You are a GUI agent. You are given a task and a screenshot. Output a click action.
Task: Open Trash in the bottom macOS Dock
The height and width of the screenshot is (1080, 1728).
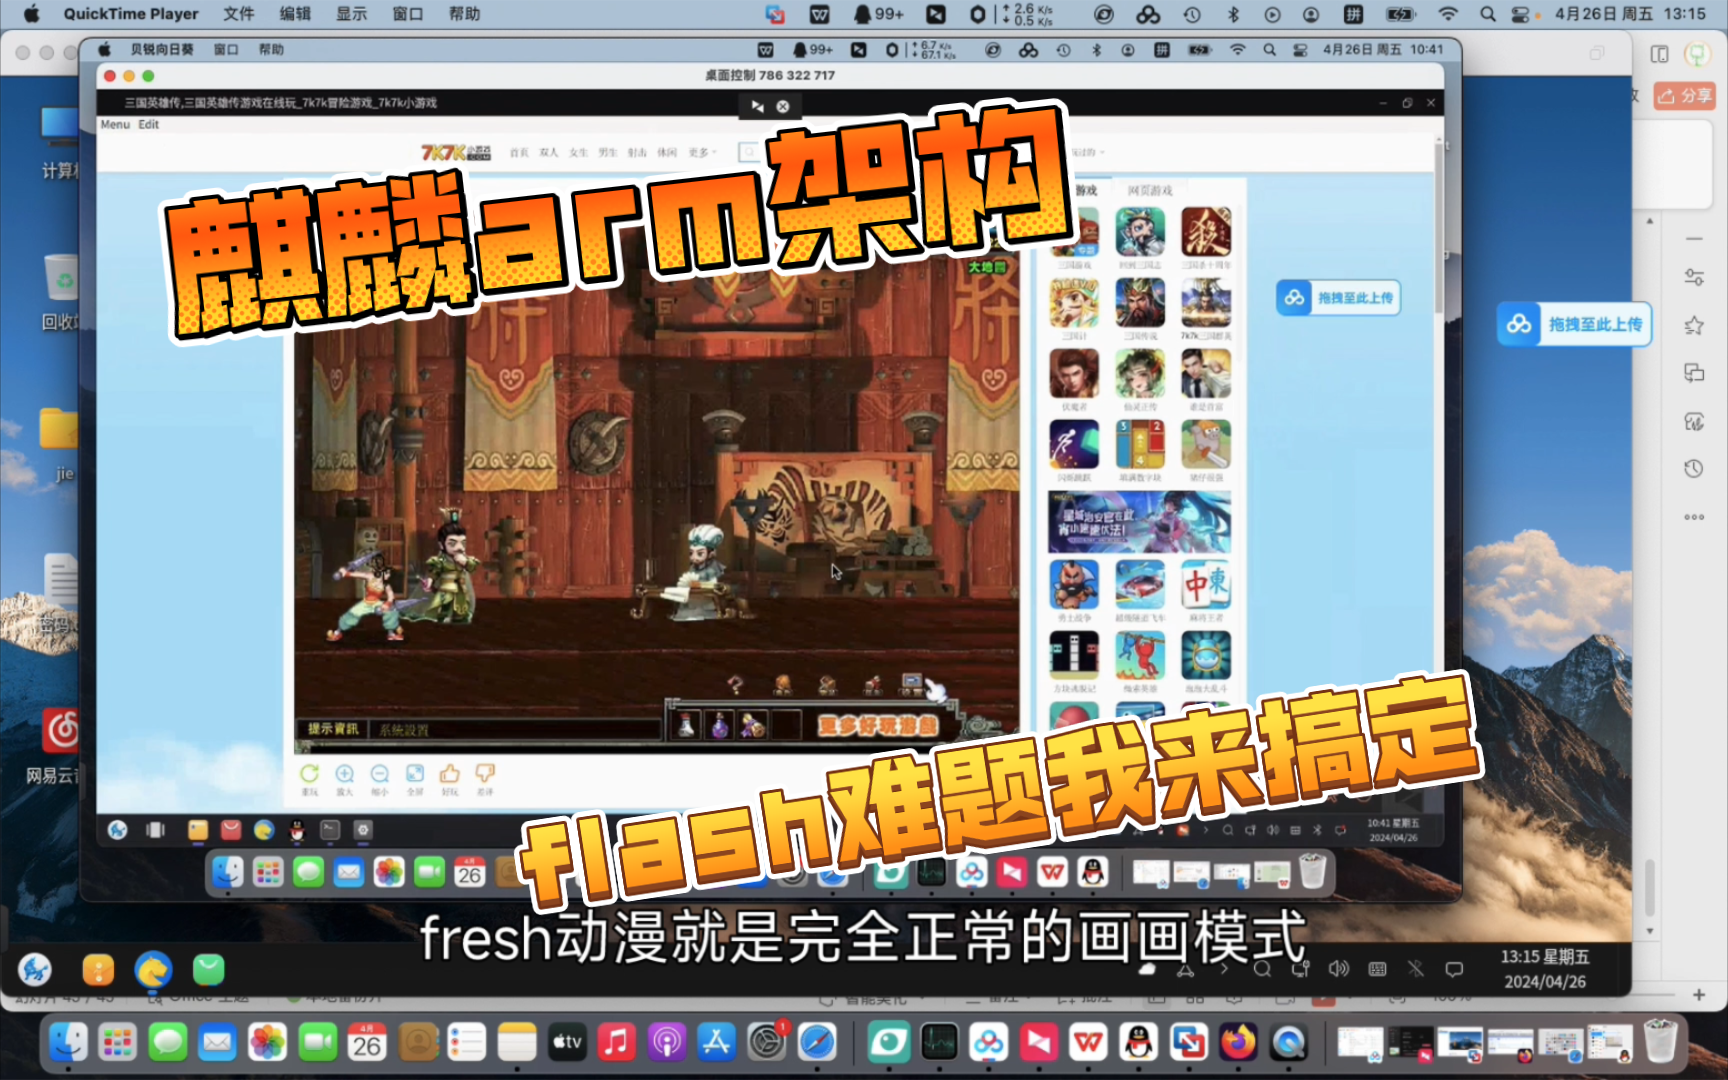click(1660, 1041)
